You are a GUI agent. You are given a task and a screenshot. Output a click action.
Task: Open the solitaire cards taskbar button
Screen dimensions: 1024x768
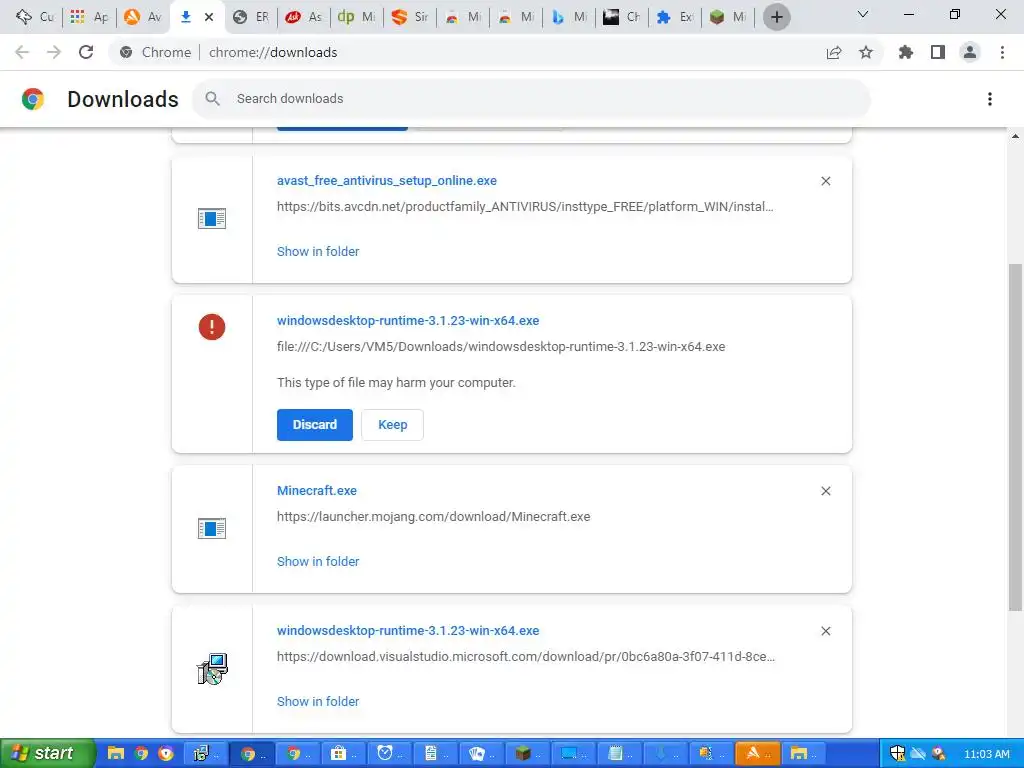(x=482, y=754)
